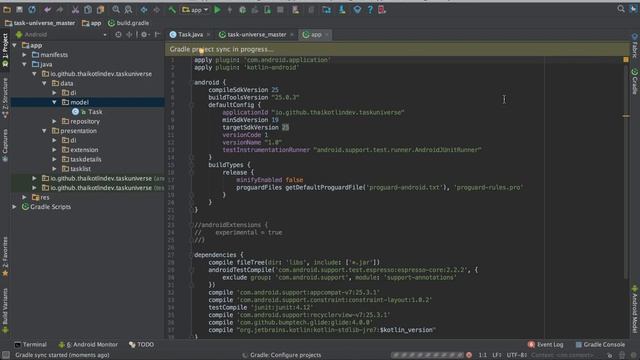This screenshot has height=360, width=640.
Task: Click the Paste toolbar icon
Action: [100, 9]
